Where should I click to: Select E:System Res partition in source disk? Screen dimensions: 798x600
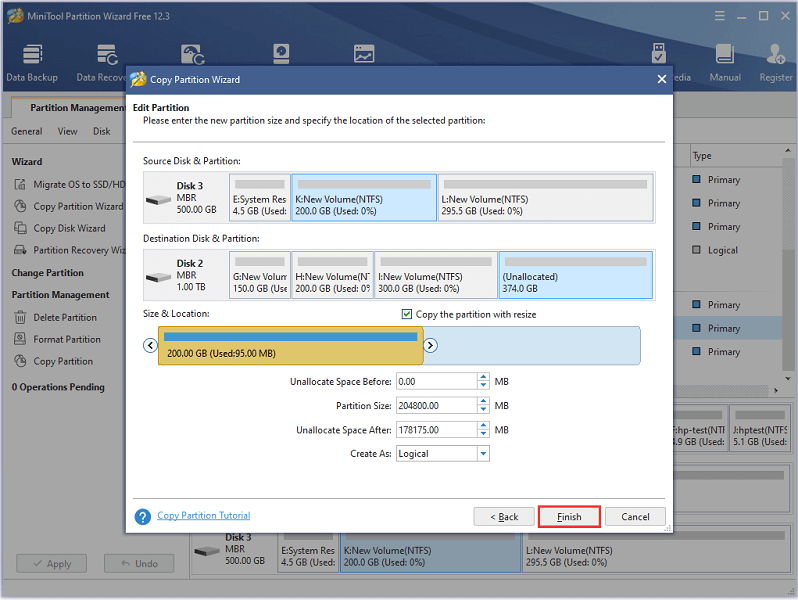click(x=260, y=197)
